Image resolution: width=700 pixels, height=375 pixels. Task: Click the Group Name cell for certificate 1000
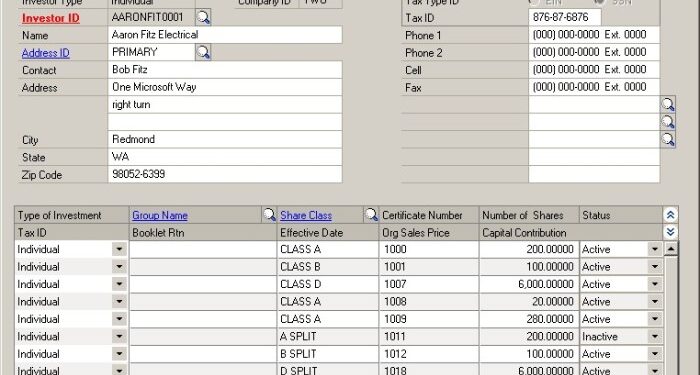coord(203,249)
